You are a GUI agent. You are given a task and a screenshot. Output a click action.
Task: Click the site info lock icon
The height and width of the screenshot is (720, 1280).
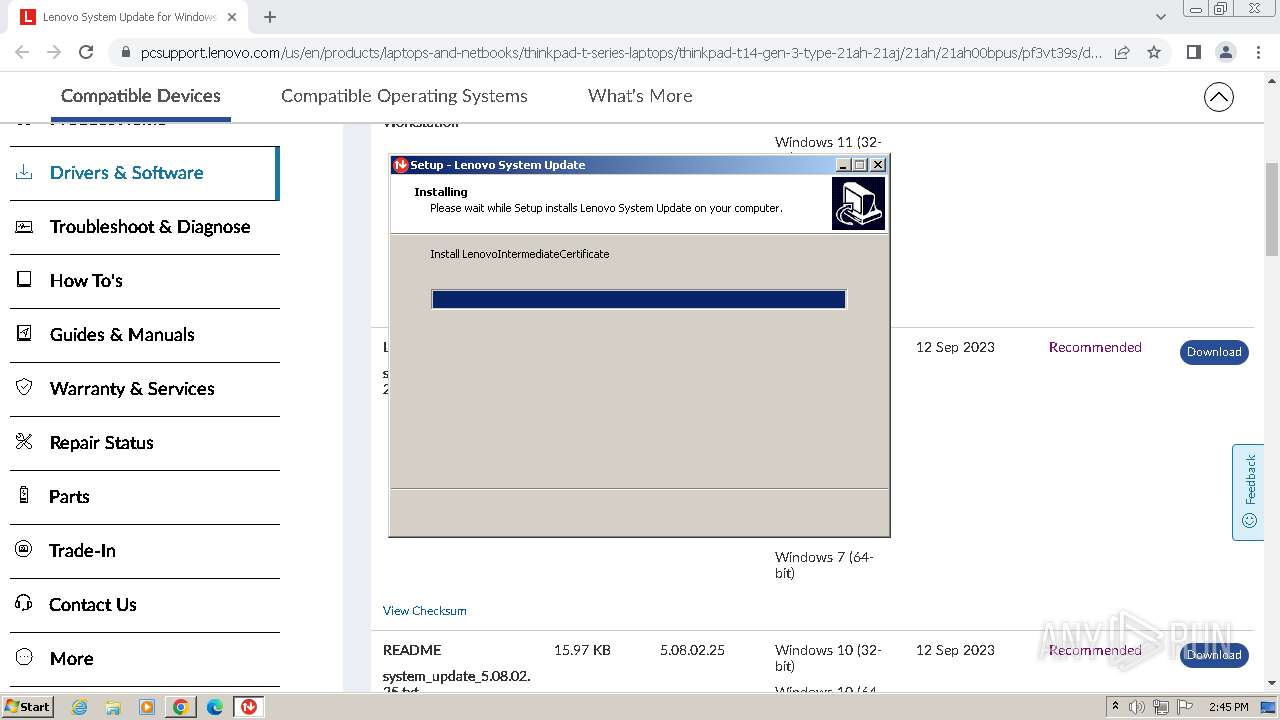(x=125, y=52)
